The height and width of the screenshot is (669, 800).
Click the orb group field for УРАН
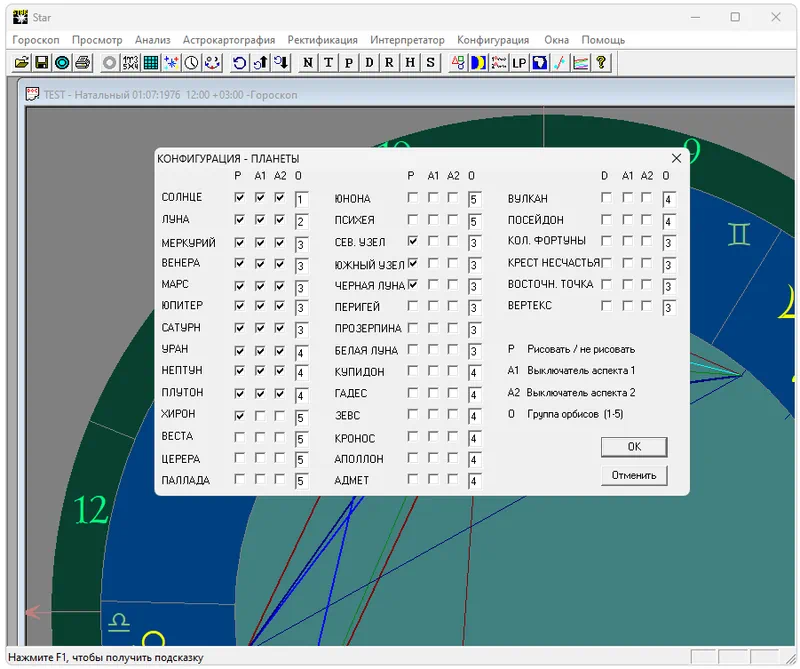coord(302,352)
